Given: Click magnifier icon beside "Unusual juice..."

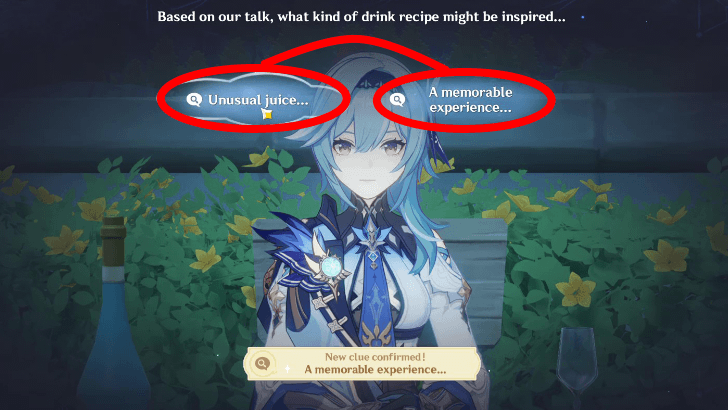Looking at the screenshot, I should (x=194, y=99).
